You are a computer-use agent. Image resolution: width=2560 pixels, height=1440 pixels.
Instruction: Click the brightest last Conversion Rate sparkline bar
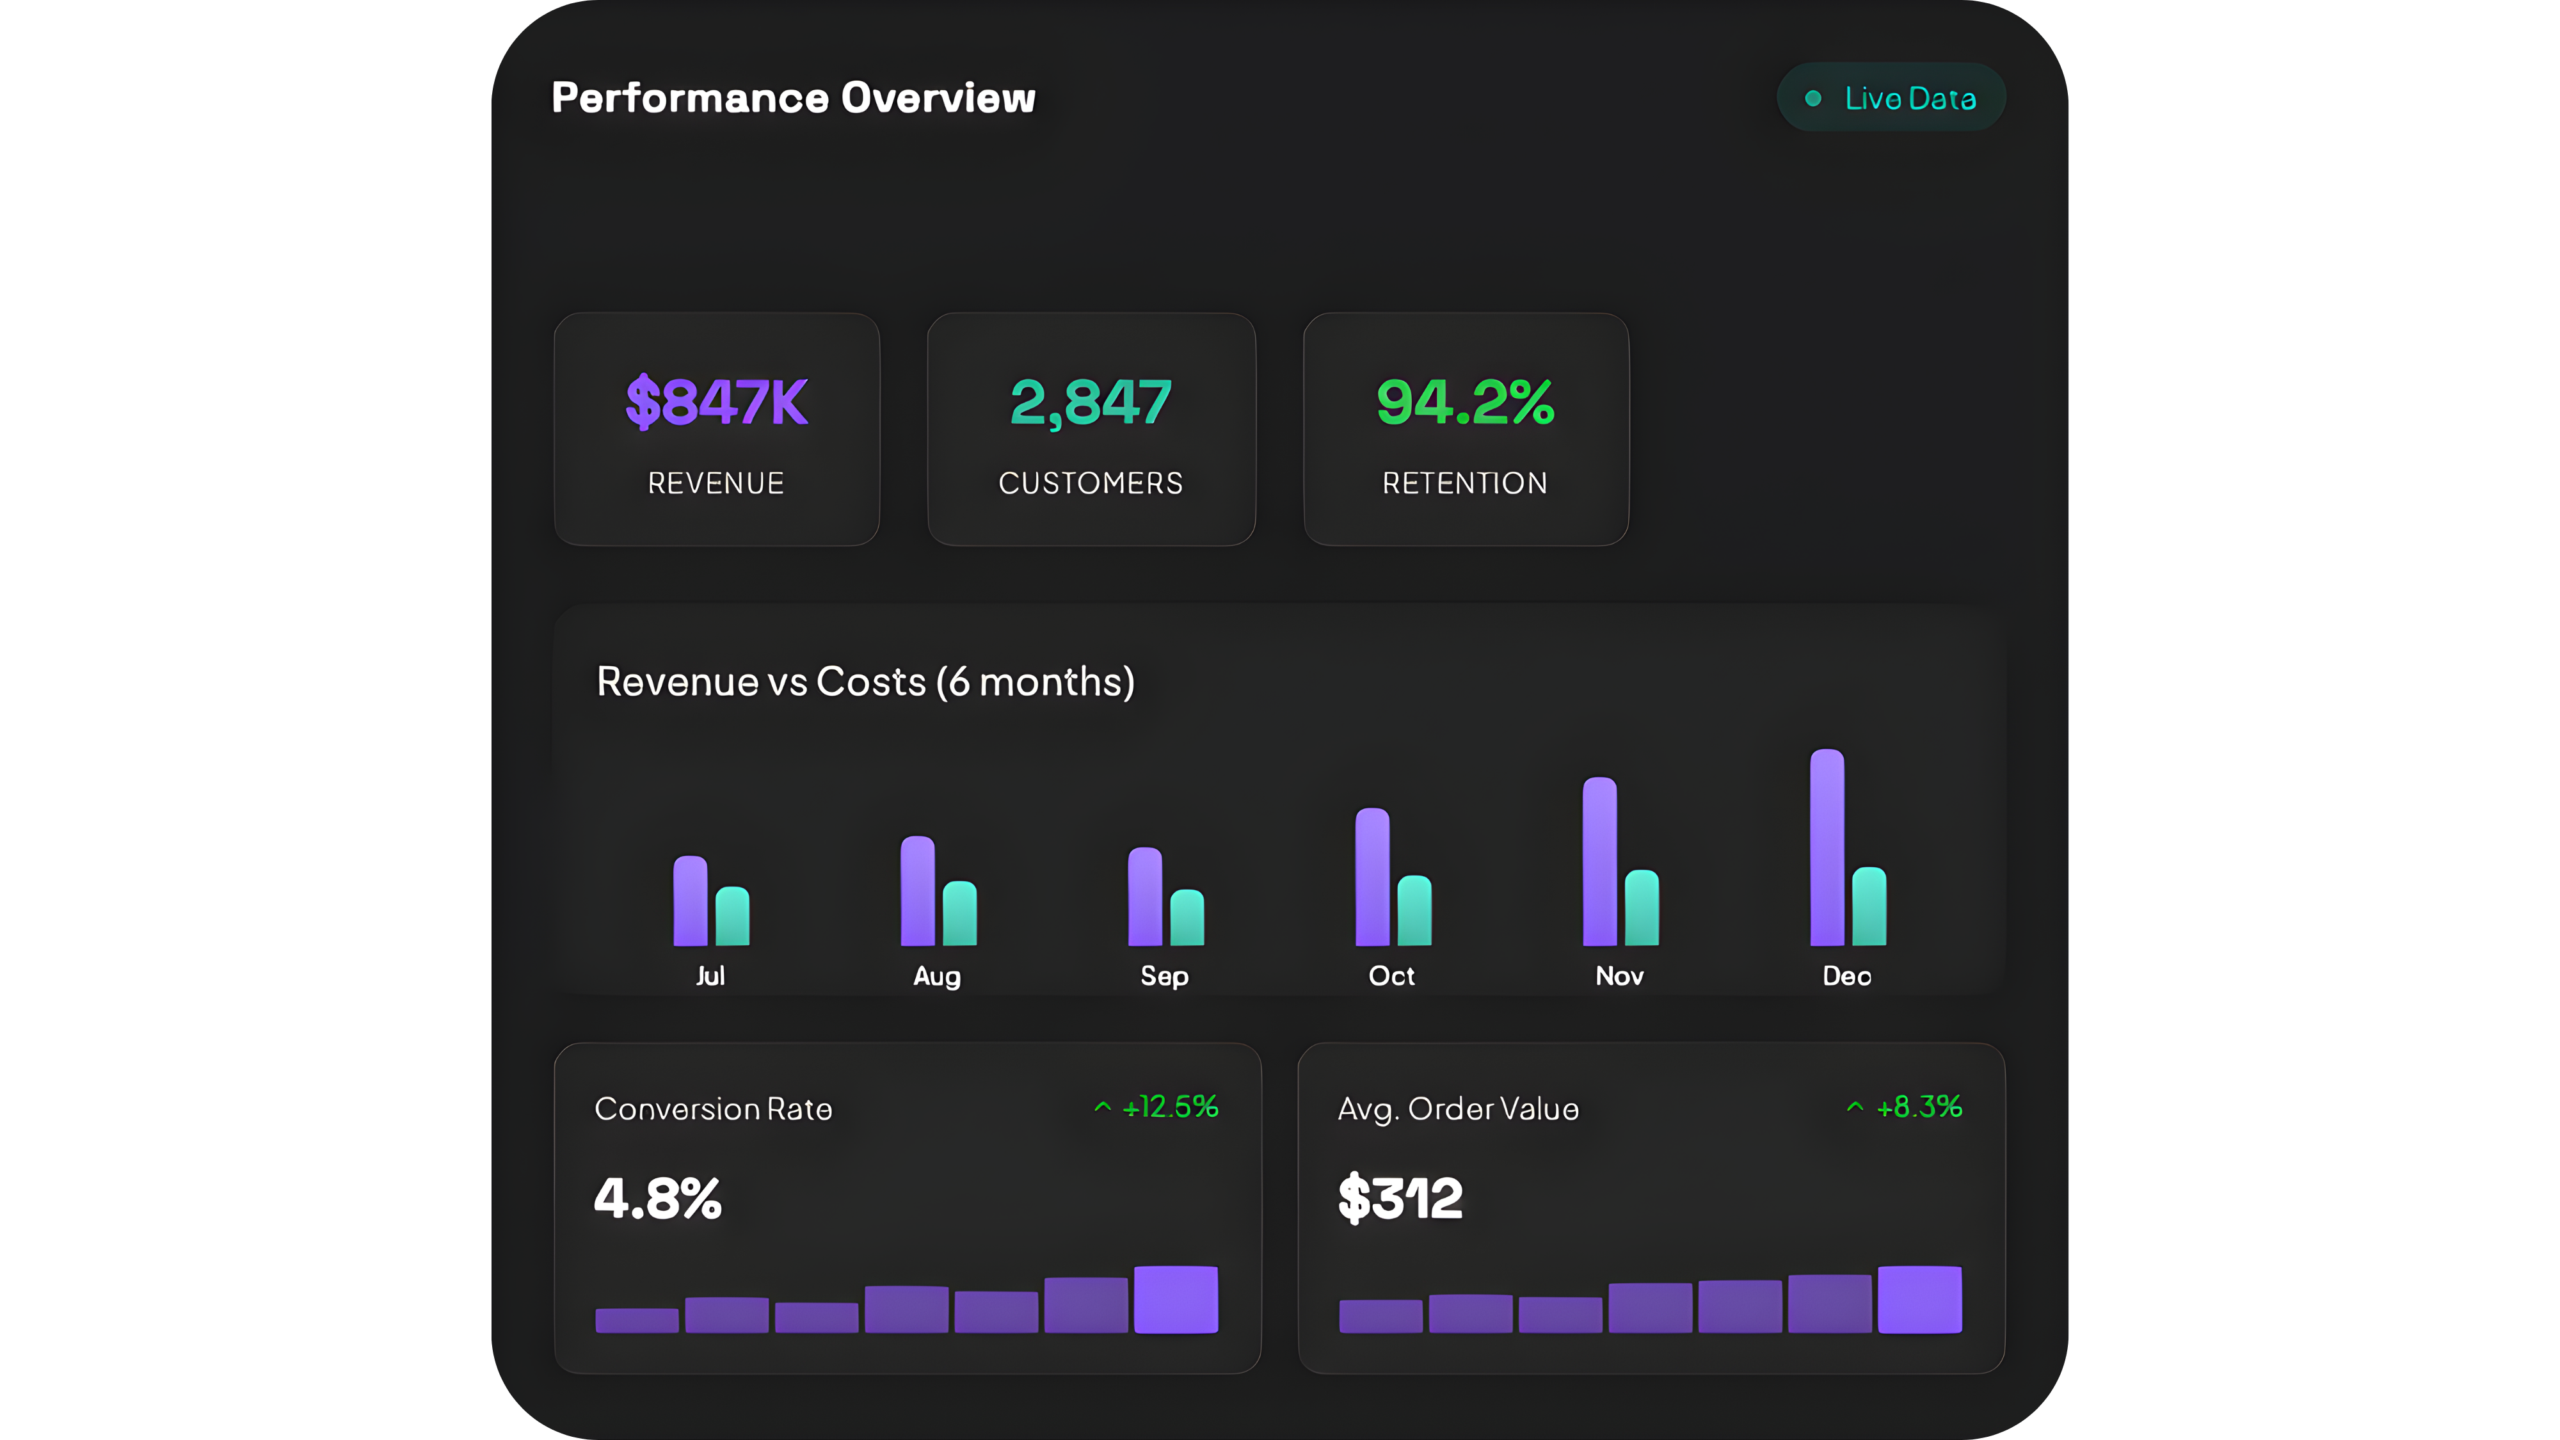(x=1176, y=1299)
